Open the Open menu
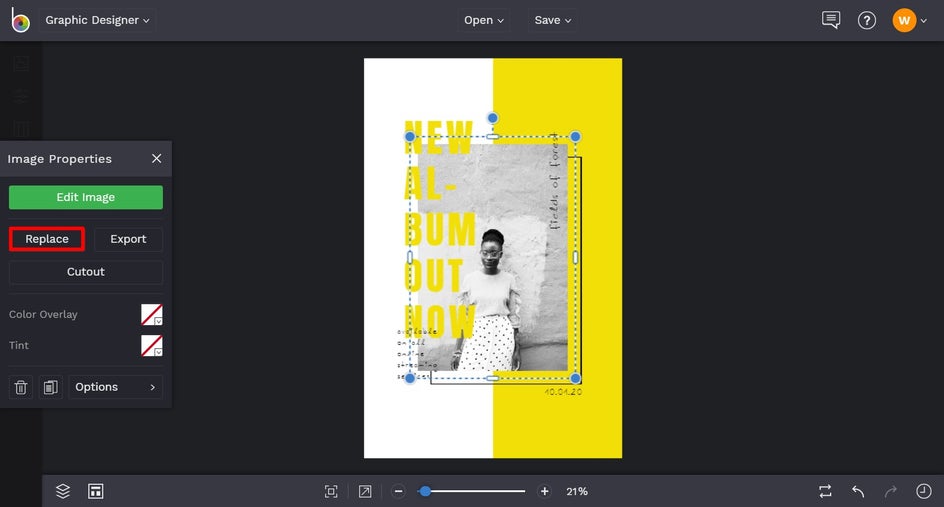 (x=483, y=20)
